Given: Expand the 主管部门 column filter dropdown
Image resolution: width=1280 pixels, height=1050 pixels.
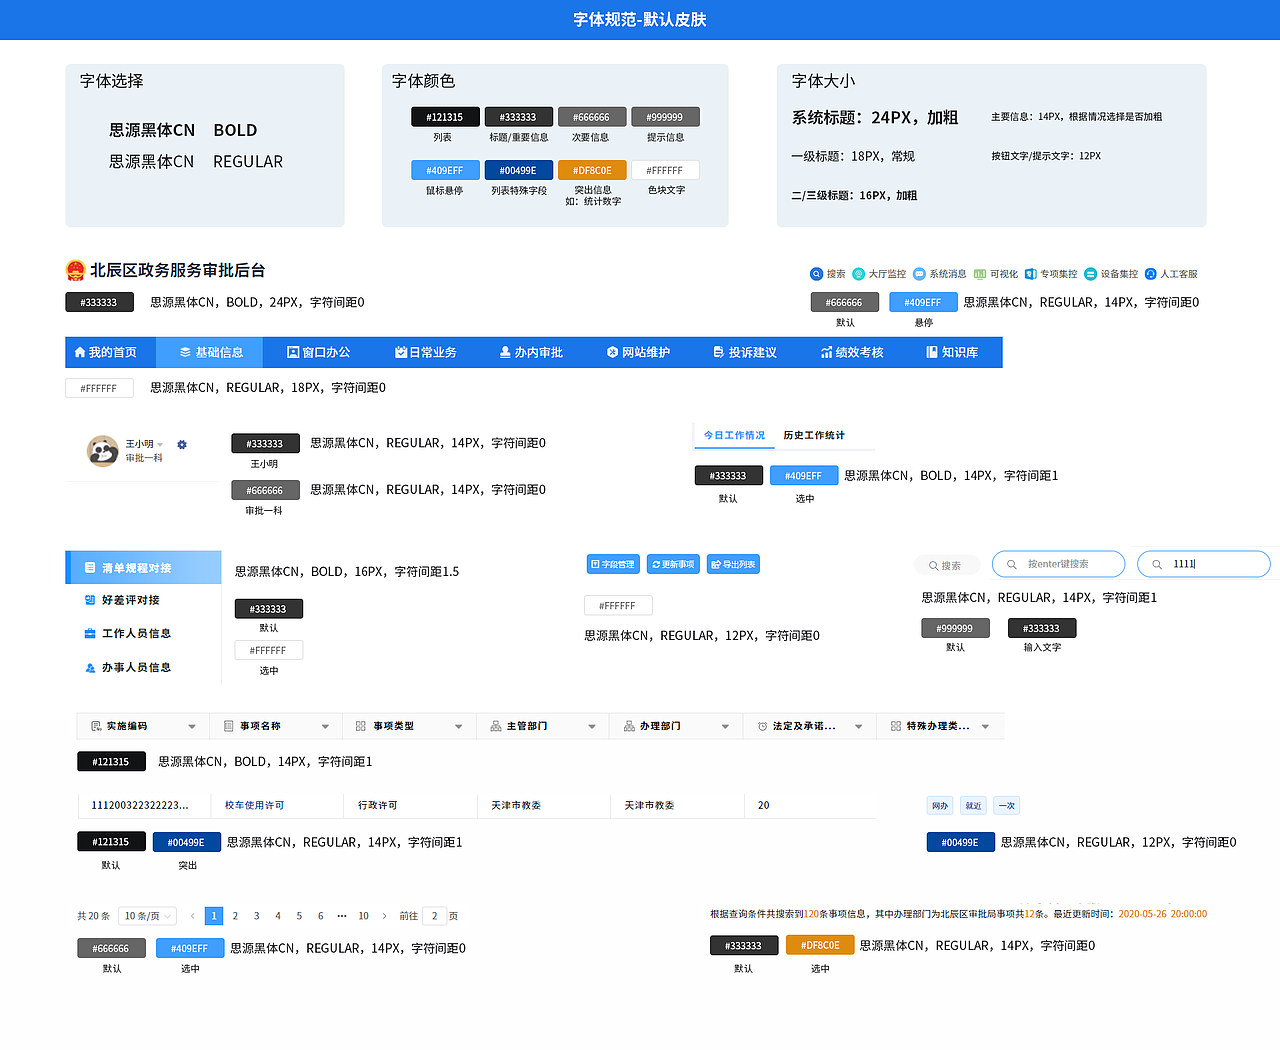Looking at the screenshot, I should (x=592, y=727).
